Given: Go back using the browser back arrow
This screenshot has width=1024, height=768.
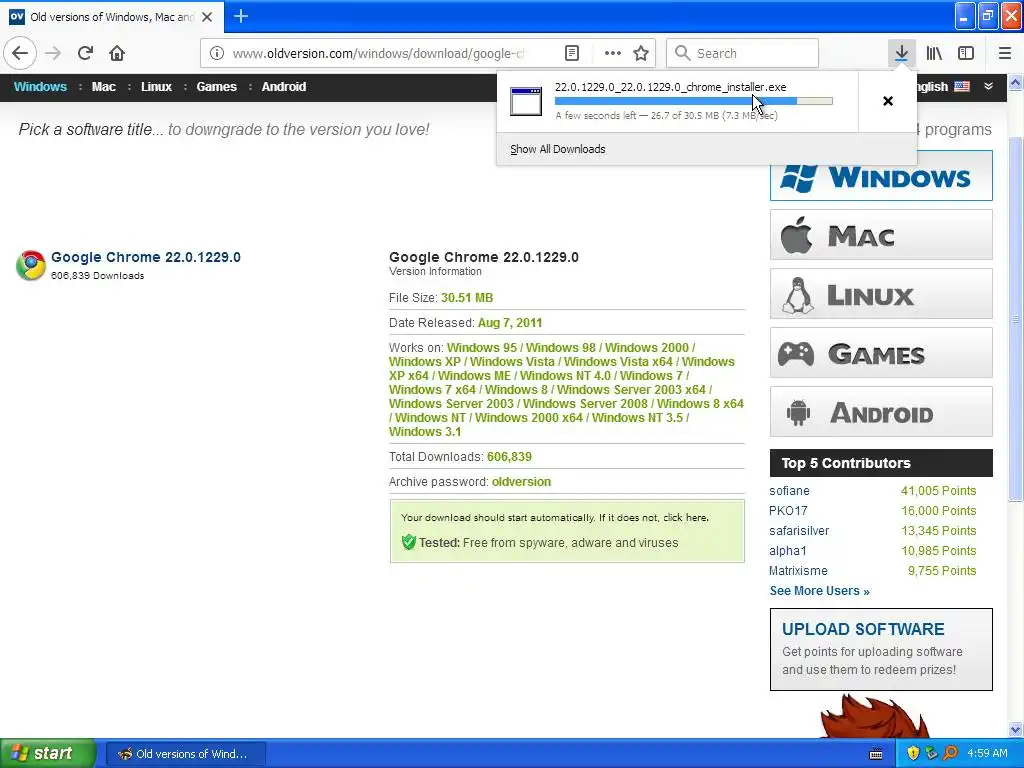Looking at the screenshot, I should (20, 53).
